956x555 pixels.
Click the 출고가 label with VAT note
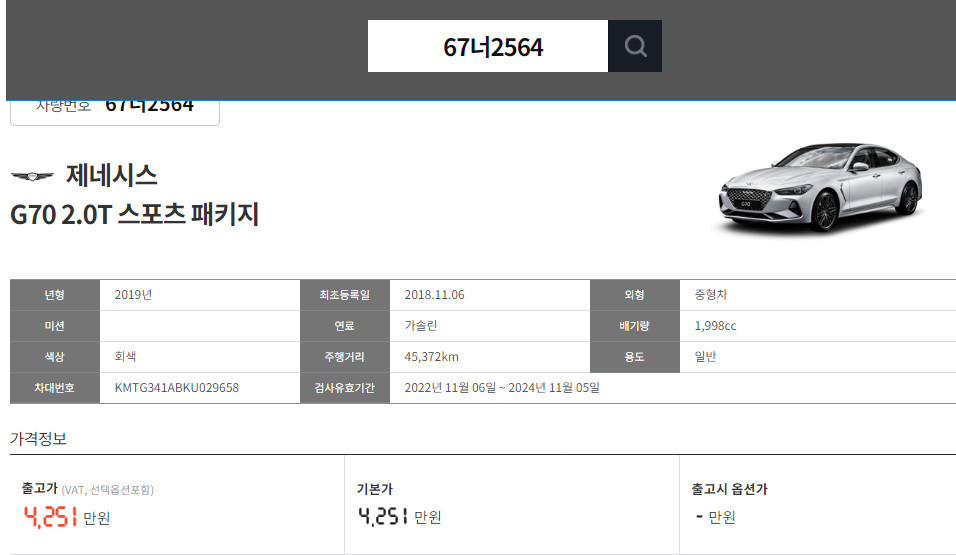(88, 489)
